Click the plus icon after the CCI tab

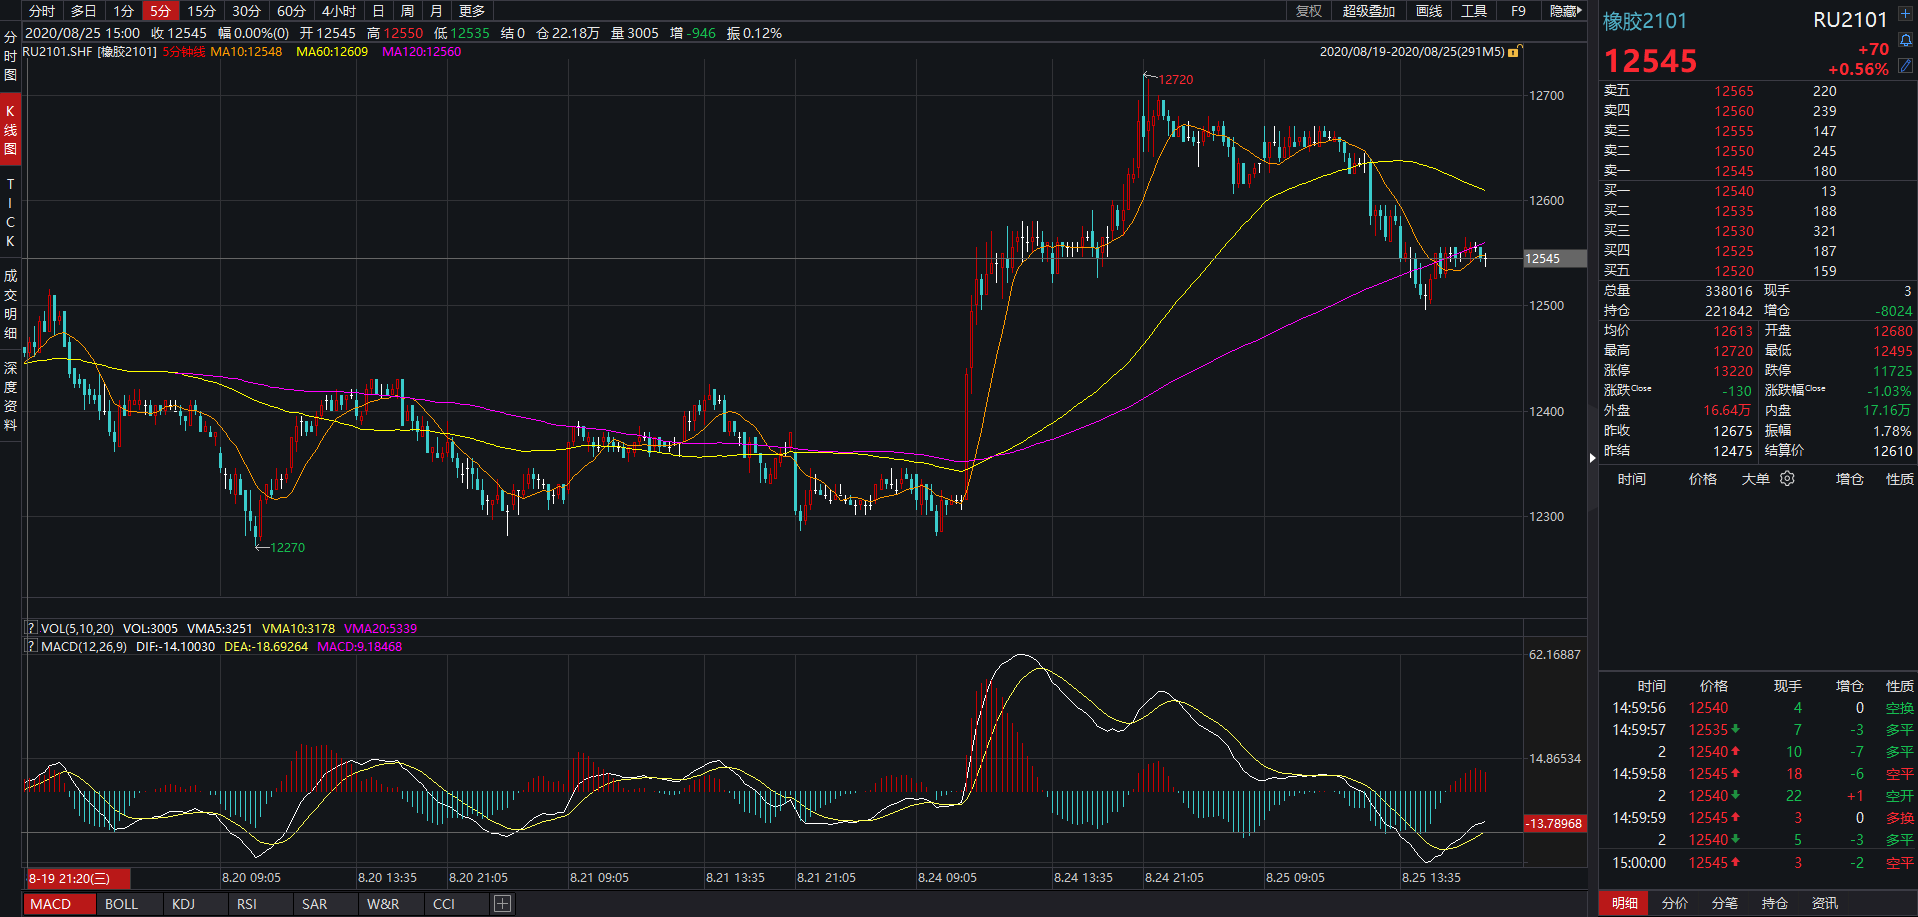click(x=502, y=904)
